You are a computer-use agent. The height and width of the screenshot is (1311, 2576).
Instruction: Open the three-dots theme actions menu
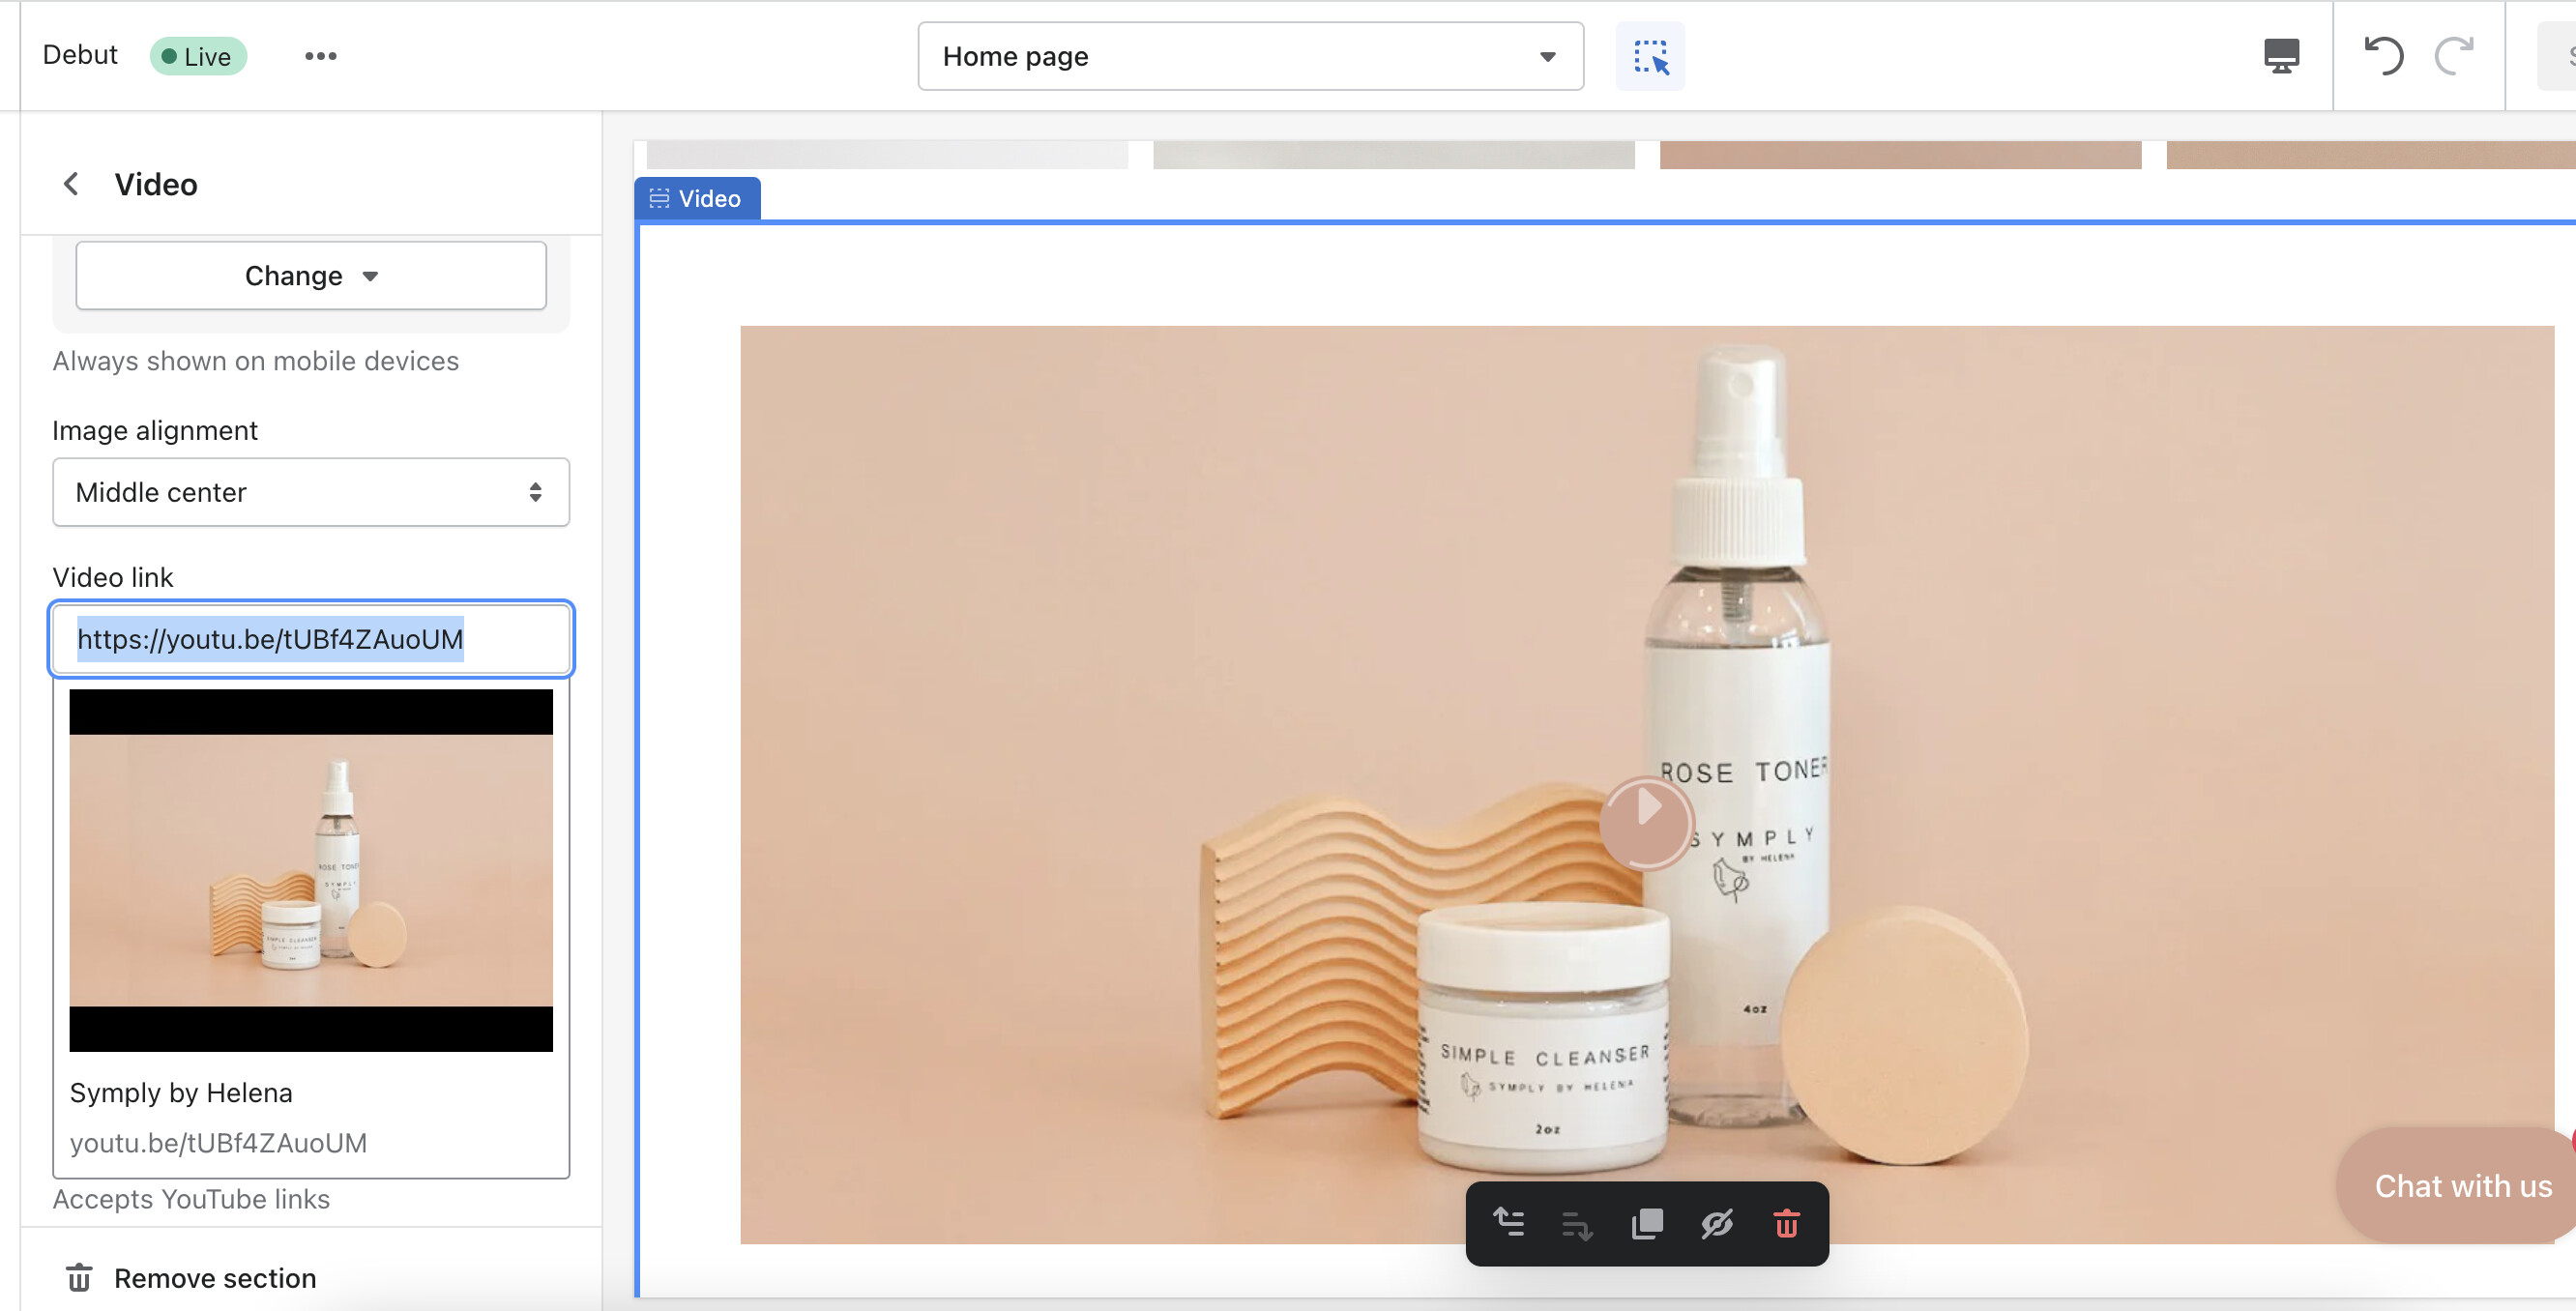(x=320, y=56)
